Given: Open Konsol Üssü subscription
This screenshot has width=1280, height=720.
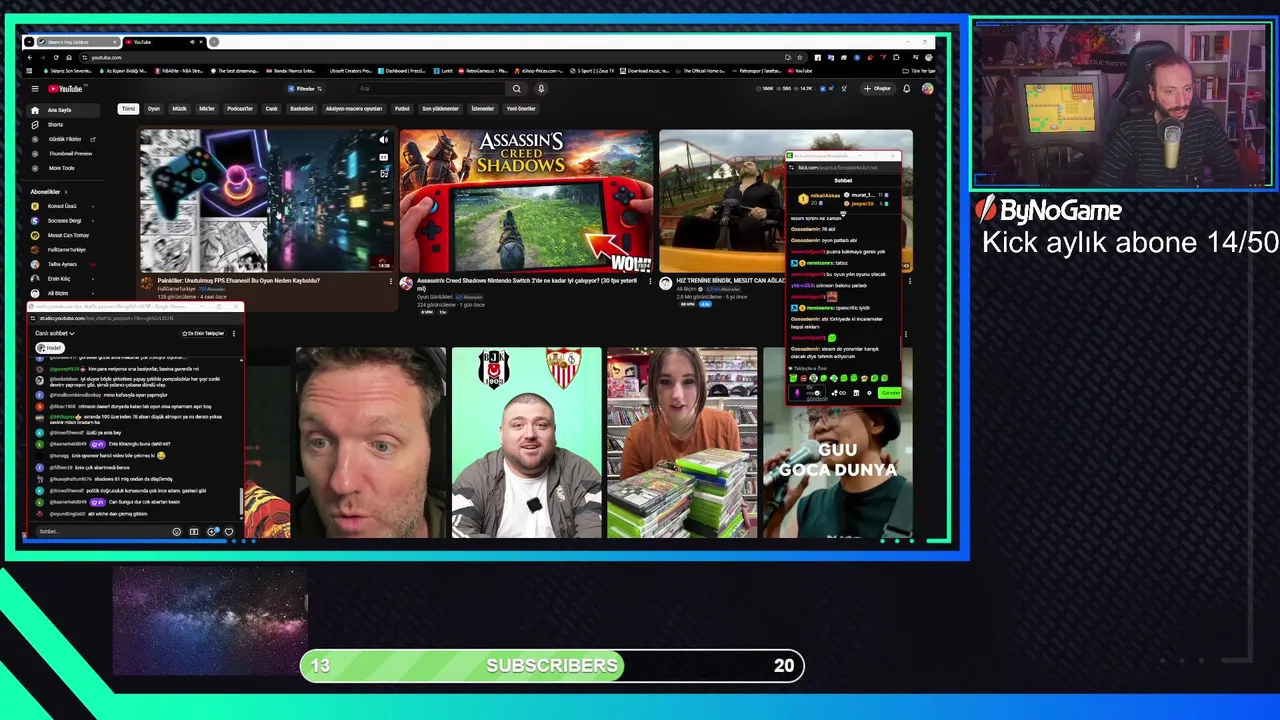Looking at the screenshot, I should click(60, 206).
